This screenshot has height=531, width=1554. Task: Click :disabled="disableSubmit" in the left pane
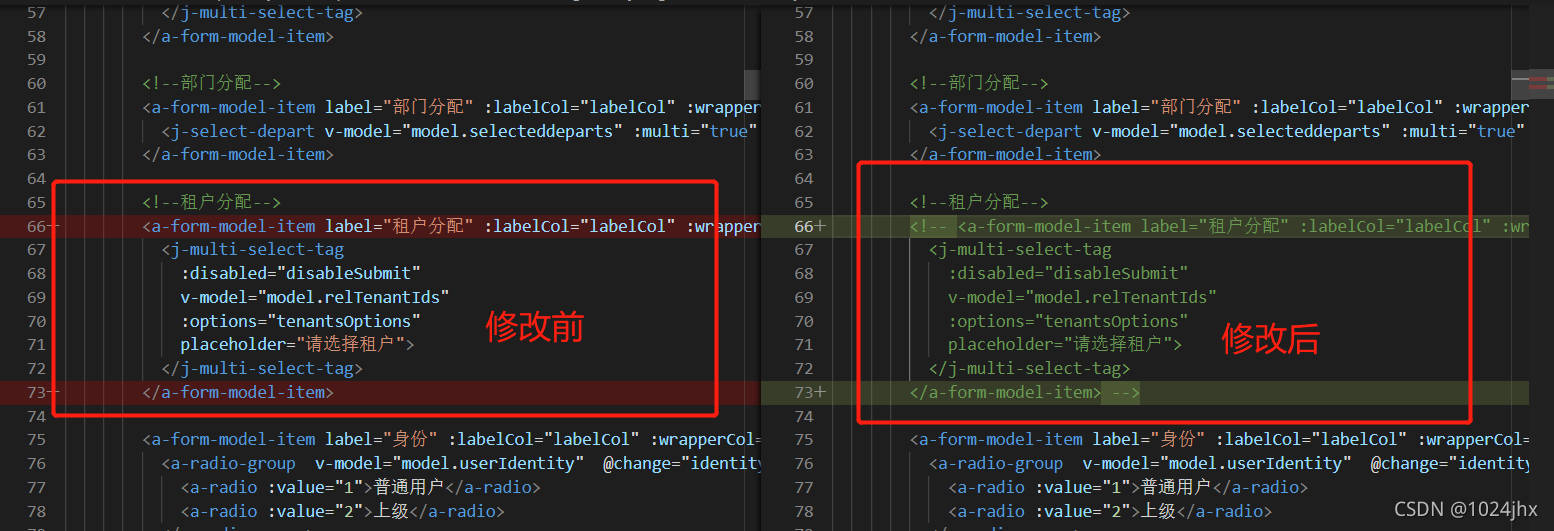[300, 273]
